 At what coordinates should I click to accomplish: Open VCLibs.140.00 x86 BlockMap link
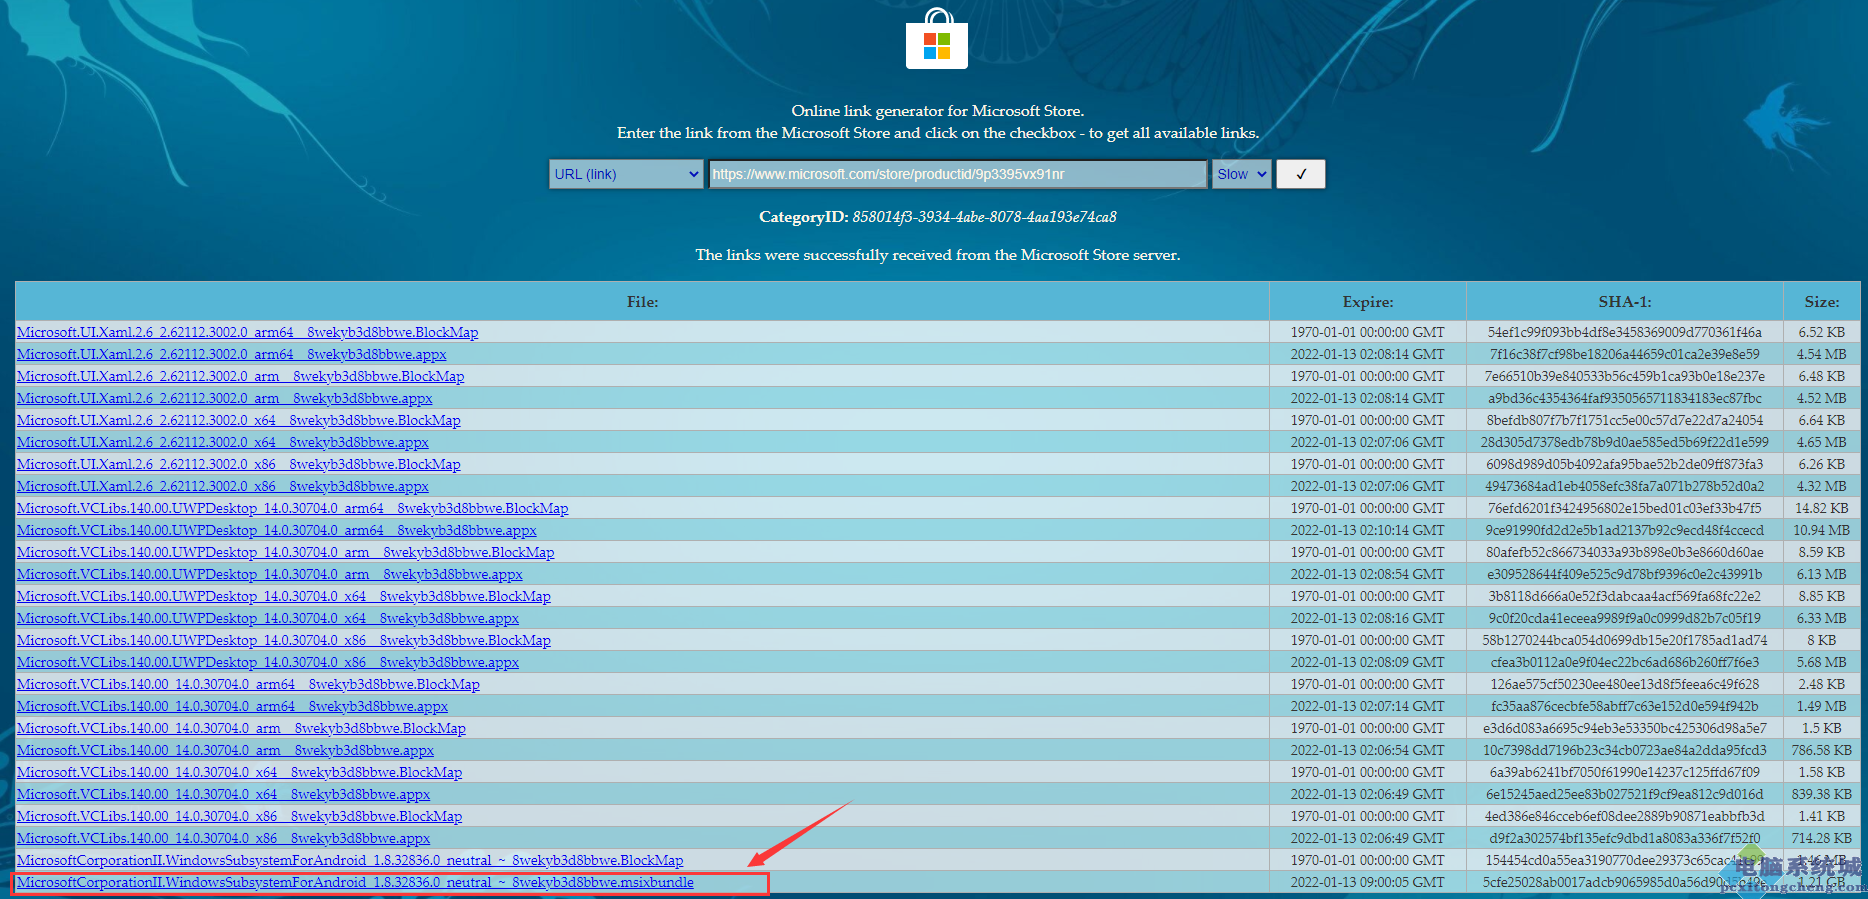point(239,816)
